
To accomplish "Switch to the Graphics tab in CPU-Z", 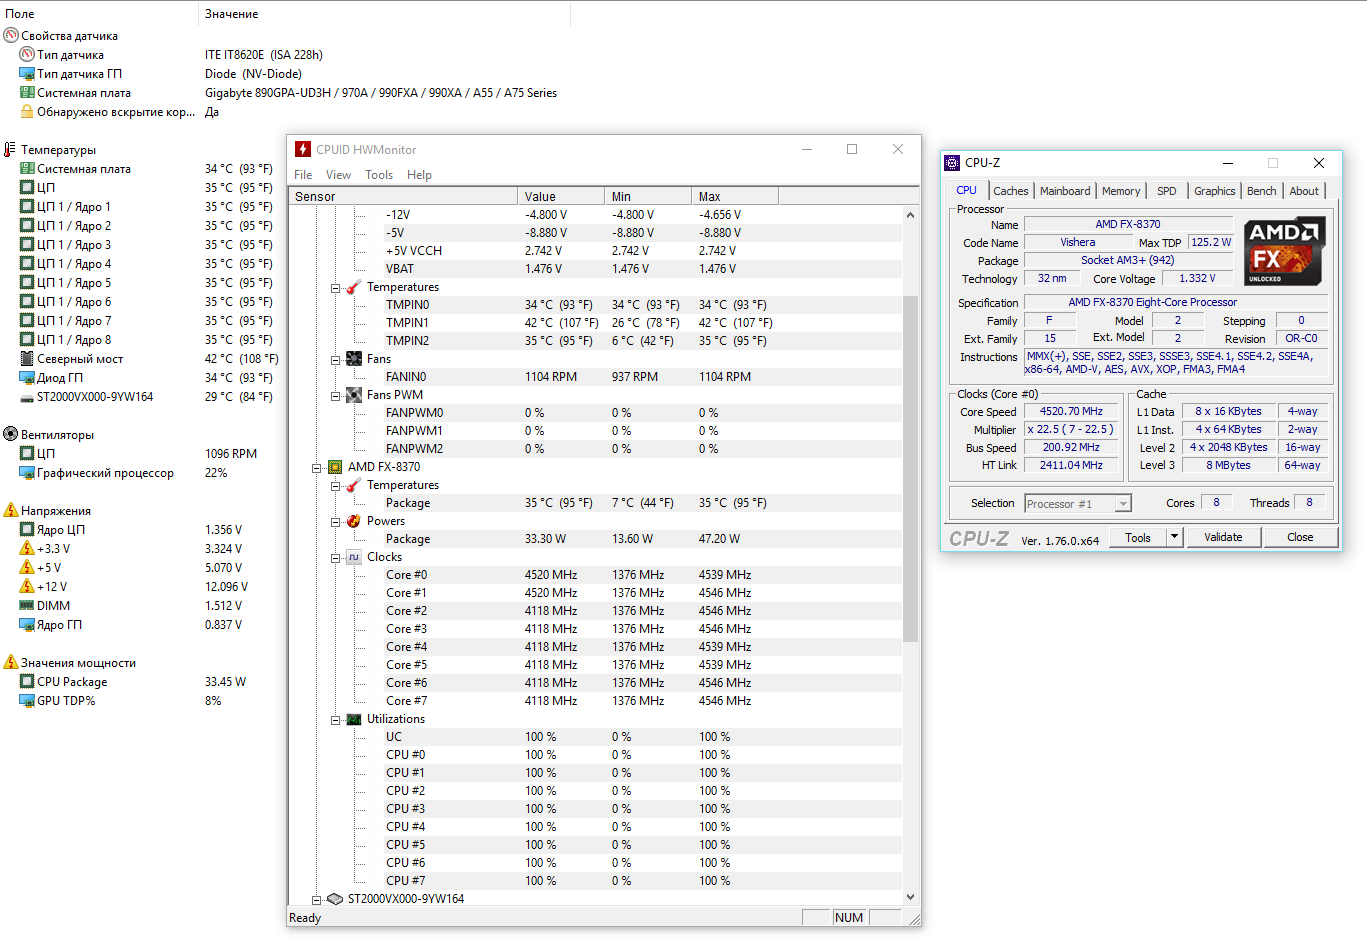I will (1215, 191).
